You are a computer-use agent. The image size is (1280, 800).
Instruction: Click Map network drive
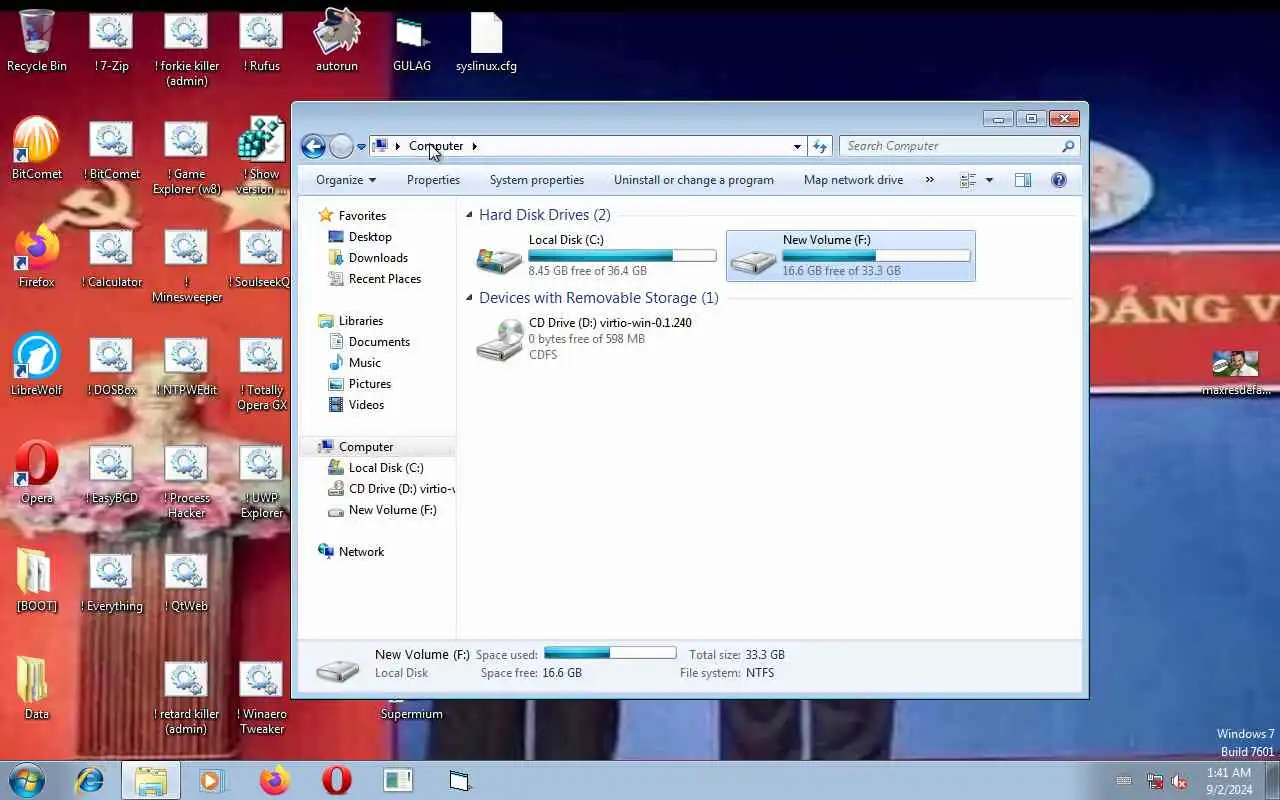853,180
